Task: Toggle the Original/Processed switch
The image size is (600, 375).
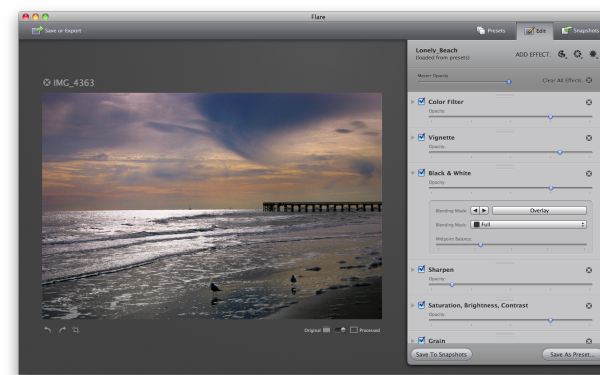Action: pos(340,330)
